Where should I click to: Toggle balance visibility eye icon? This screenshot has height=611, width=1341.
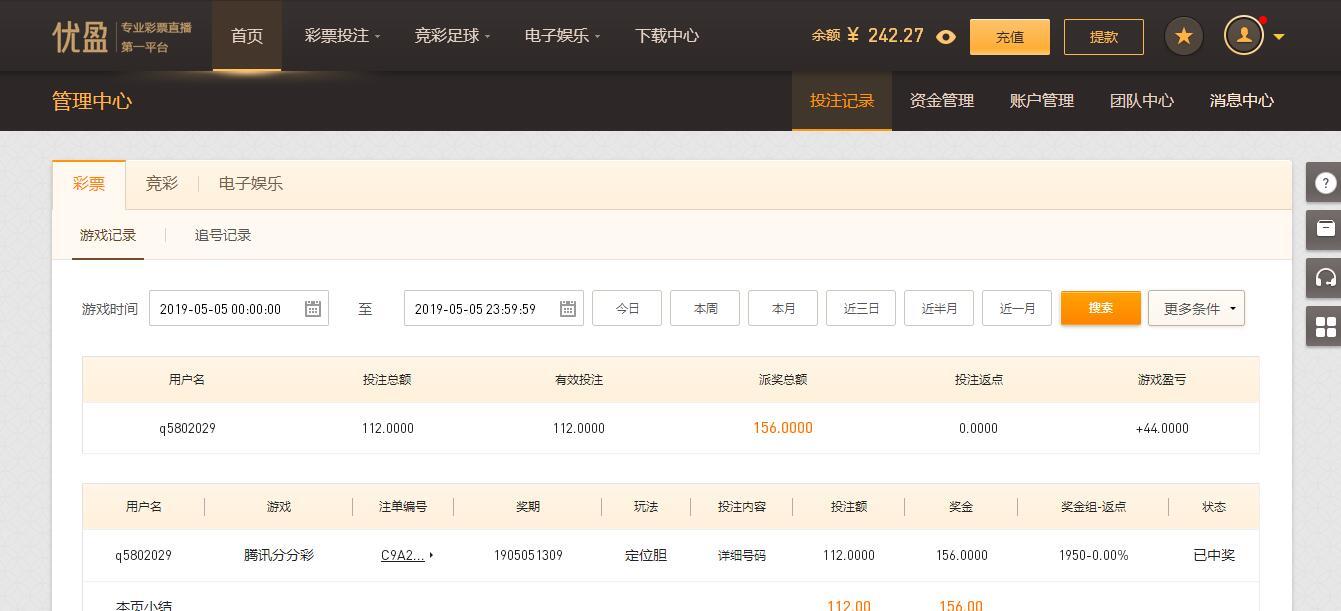[x=946, y=37]
